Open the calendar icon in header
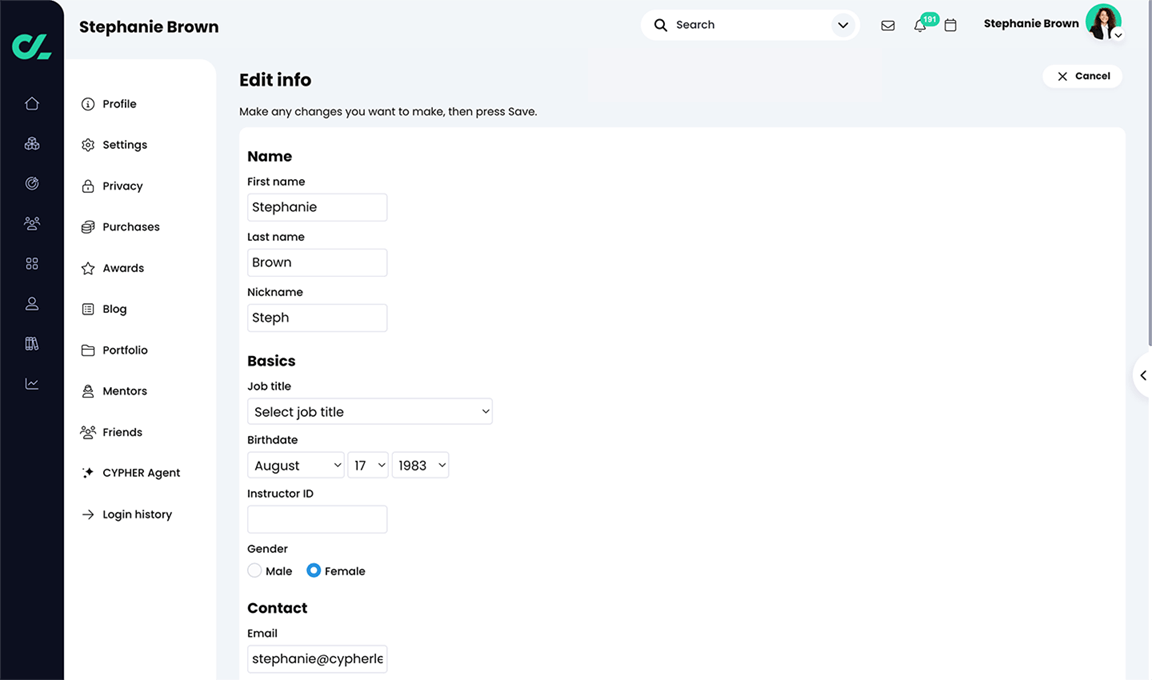Screen dimensions: 1152x680 pyautogui.click(x=951, y=25)
